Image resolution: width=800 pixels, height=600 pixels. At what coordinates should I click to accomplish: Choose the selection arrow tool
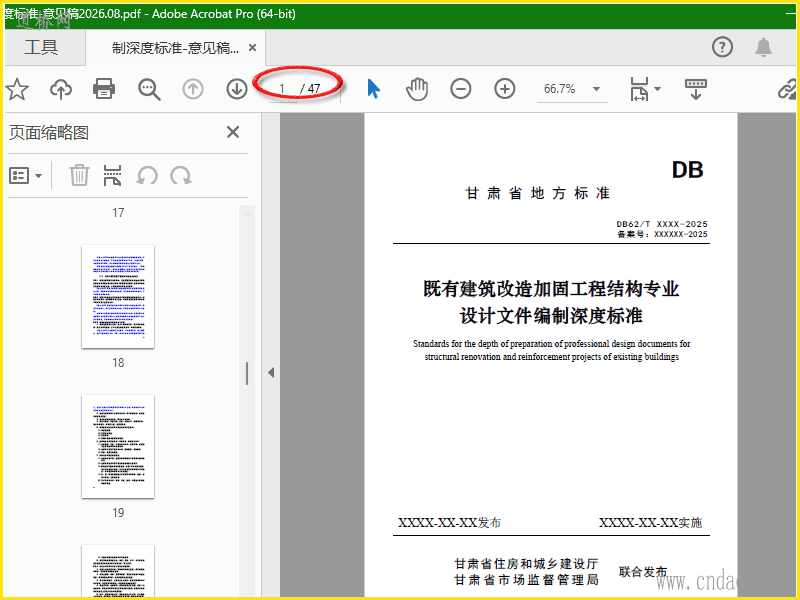click(x=373, y=89)
